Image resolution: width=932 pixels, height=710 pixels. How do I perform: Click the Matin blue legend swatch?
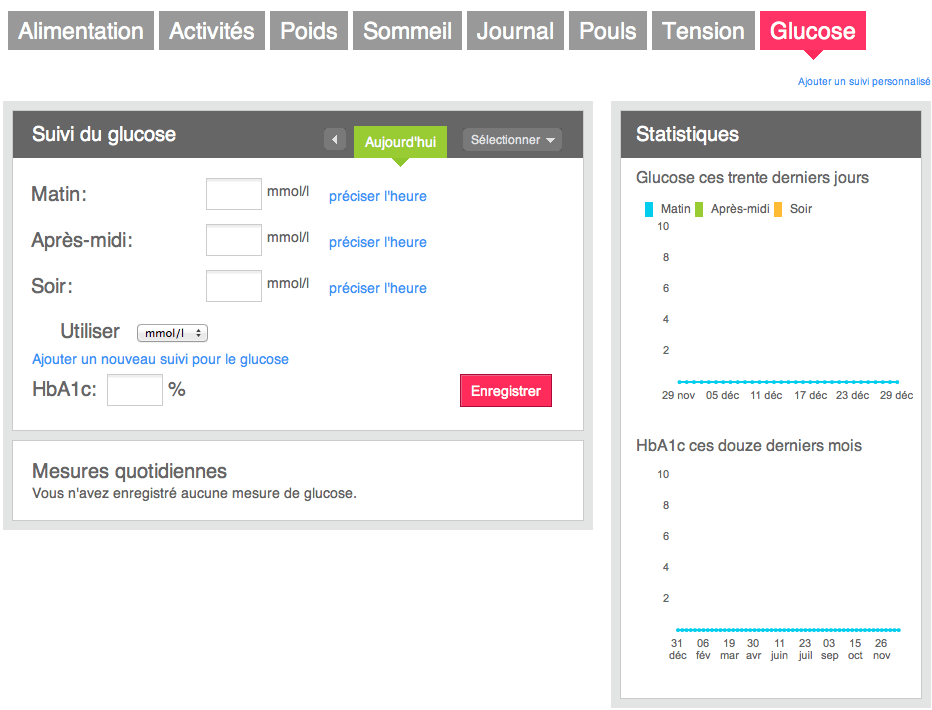click(x=649, y=209)
